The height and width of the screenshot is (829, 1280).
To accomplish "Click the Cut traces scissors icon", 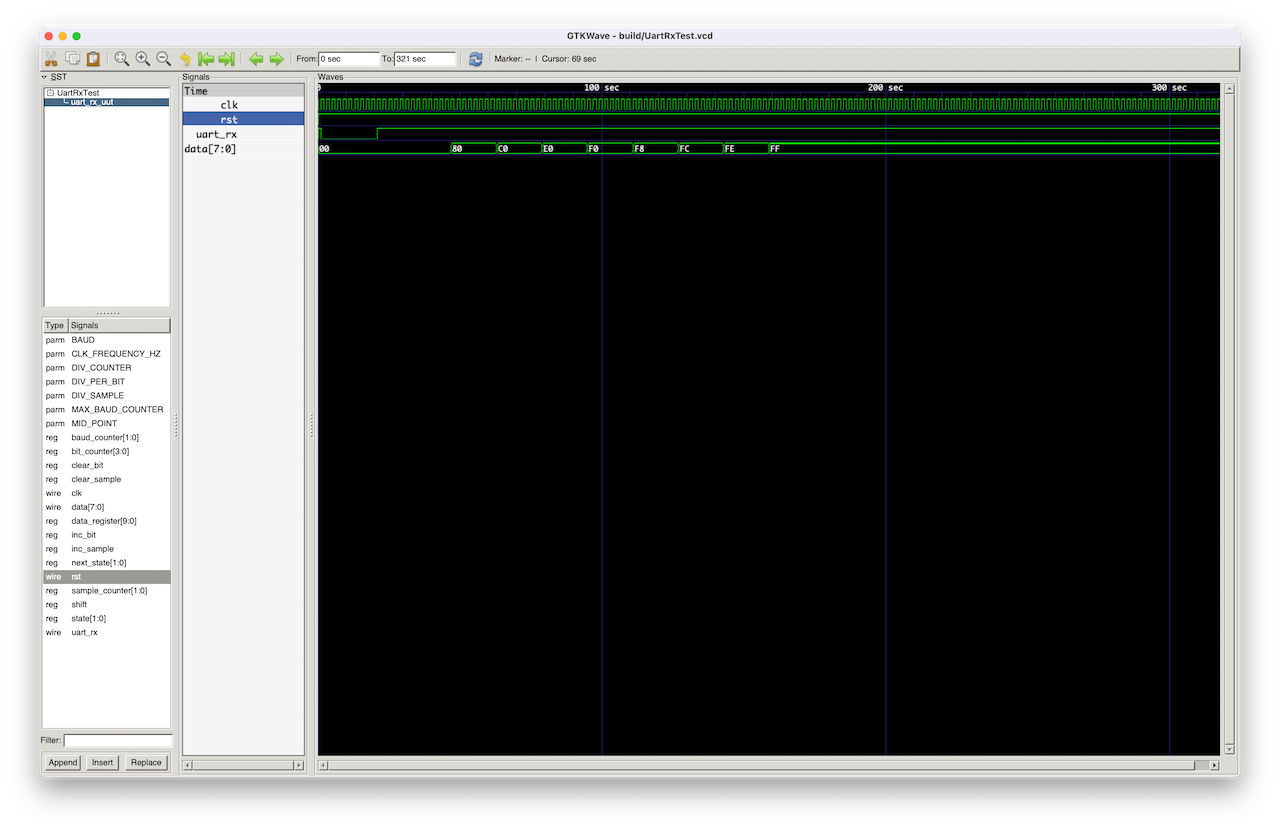I will coord(51,59).
